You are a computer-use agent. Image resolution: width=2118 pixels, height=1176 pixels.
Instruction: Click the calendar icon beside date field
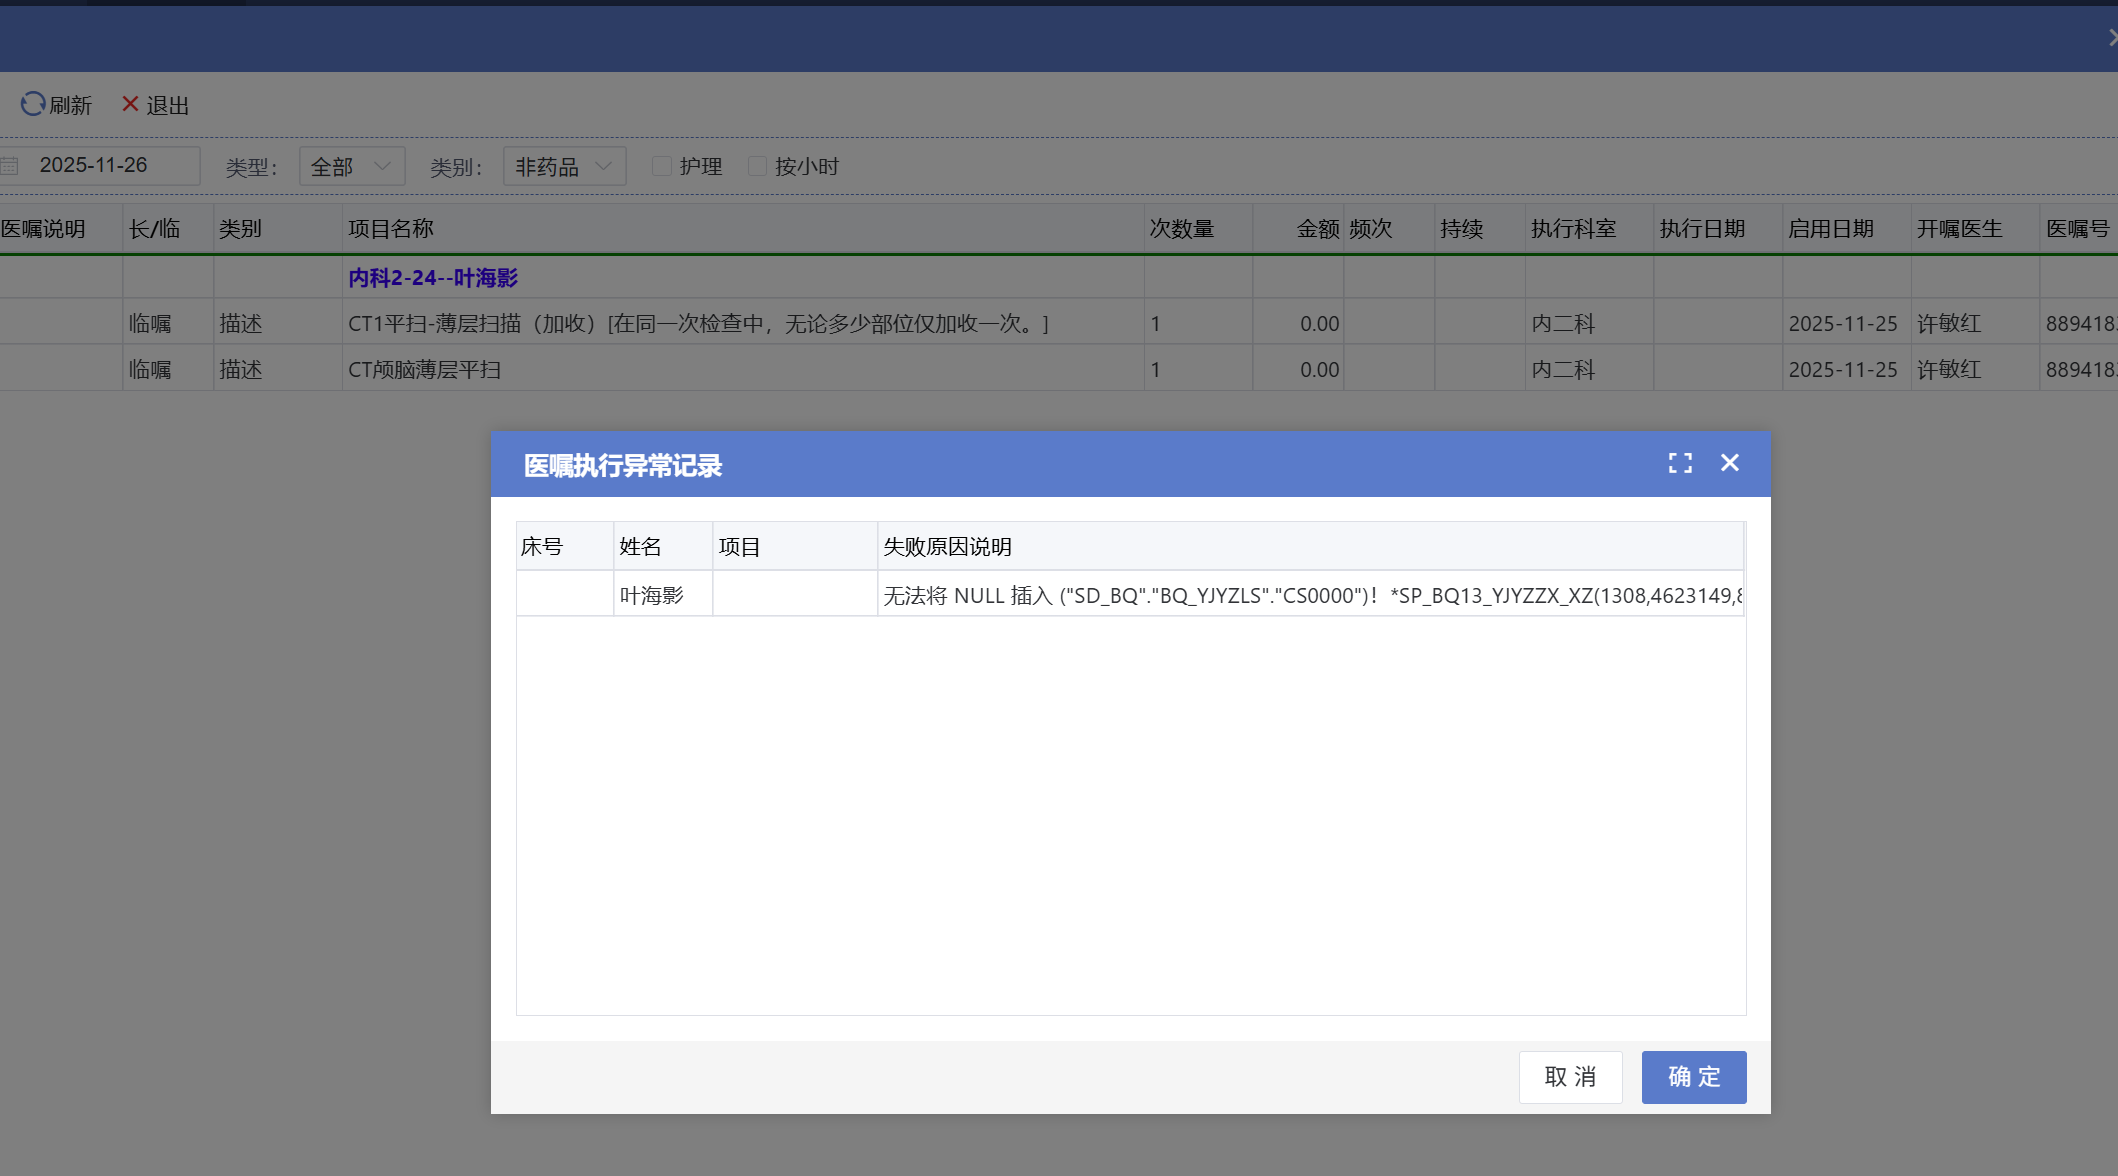coord(10,166)
